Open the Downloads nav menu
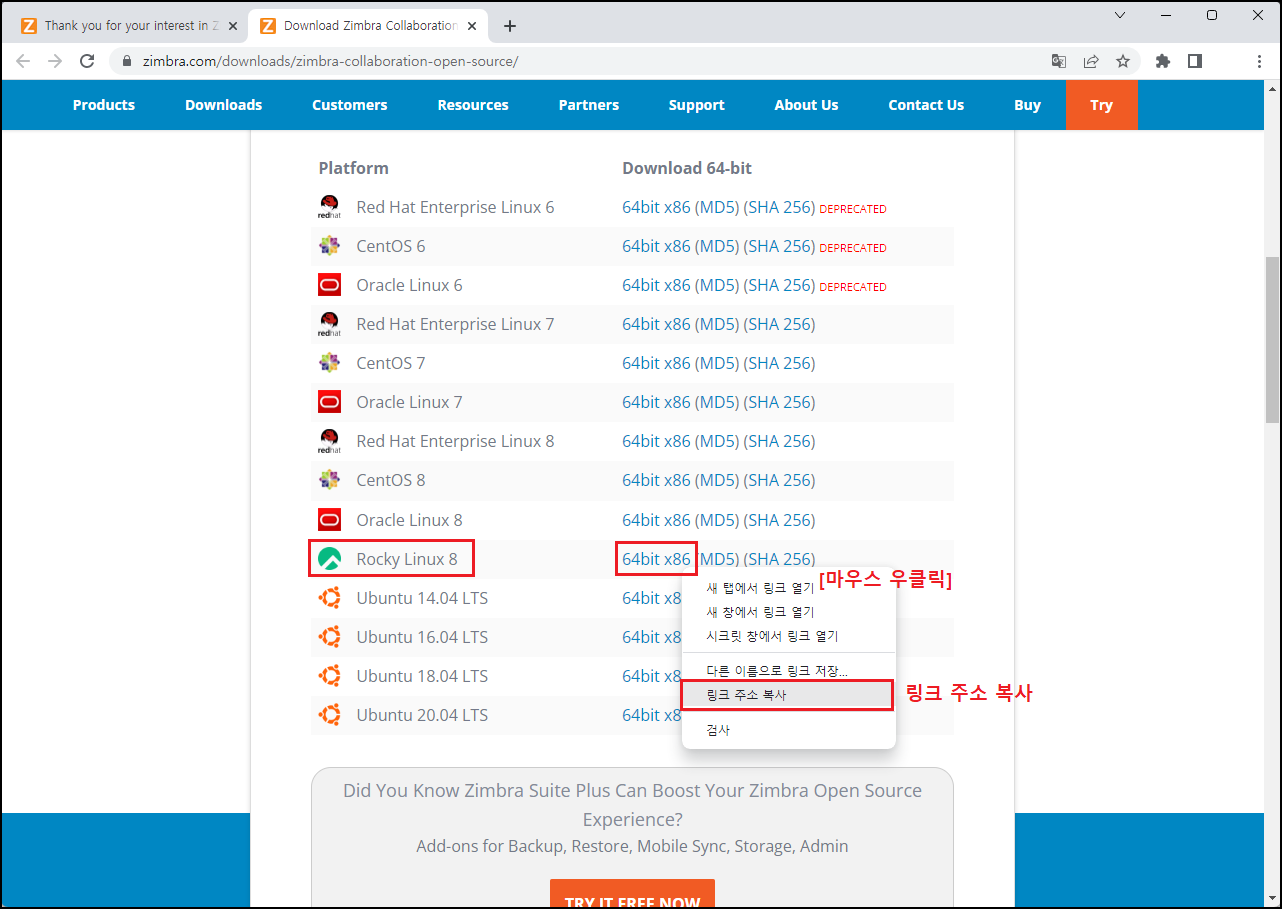The width and height of the screenshot is (1282, 909). click(x=223, y=105)
